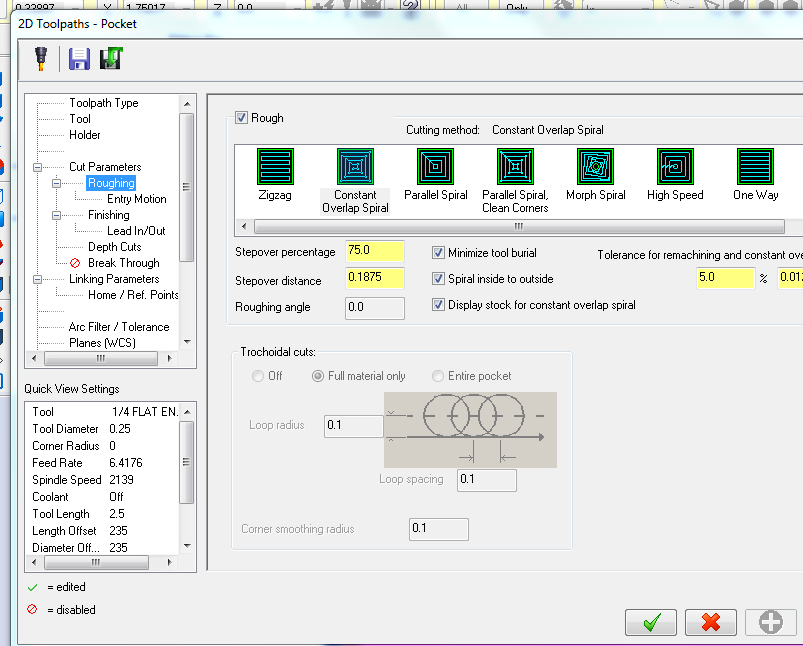Choose Parallel Spiral, Clean Corners icon
803x646 pixels.
pyautogui.click(x=515, y=166)
